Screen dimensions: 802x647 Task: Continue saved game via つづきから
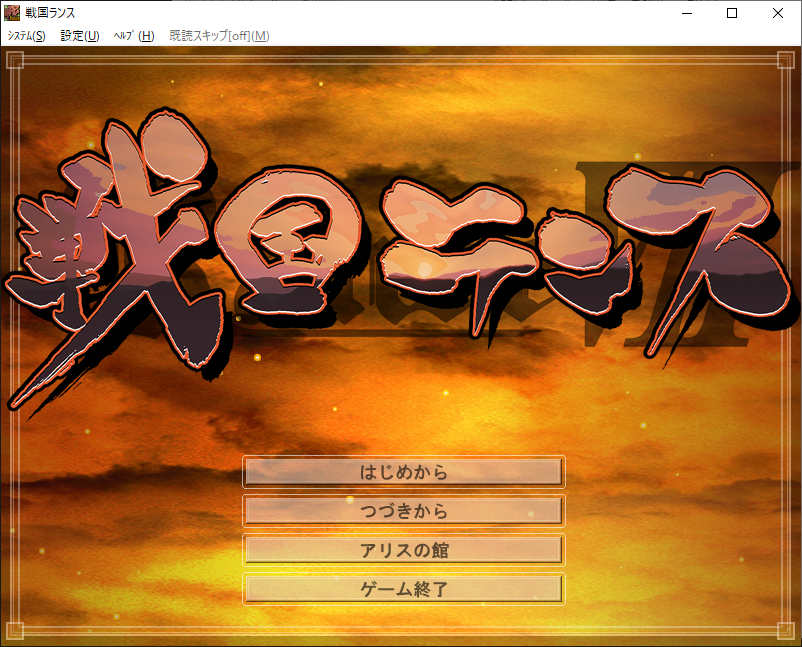(404, 511)
